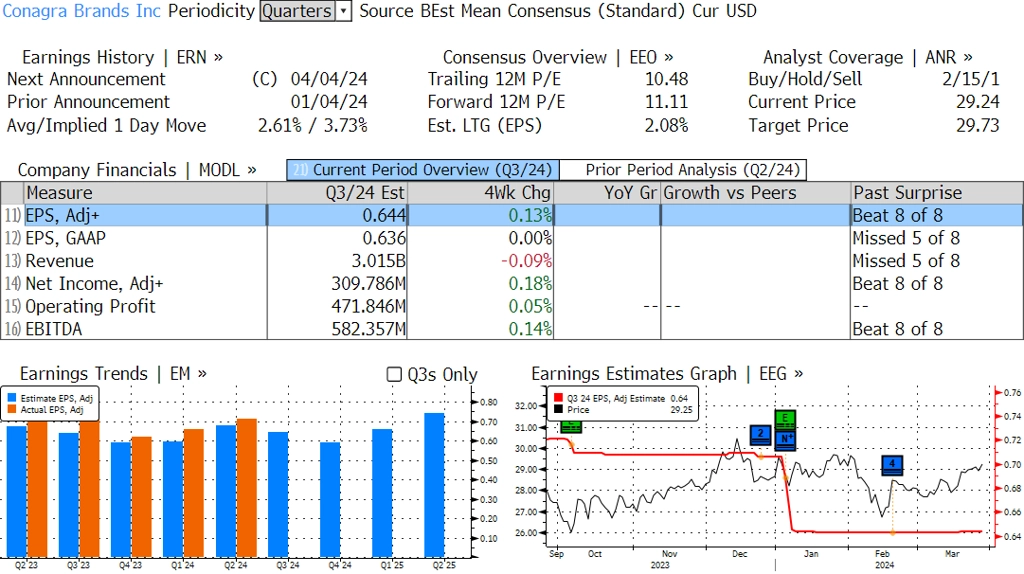
Task: Click the blue Estimate EPS, Adj legend swatch
Action: [x=12, y=398]
